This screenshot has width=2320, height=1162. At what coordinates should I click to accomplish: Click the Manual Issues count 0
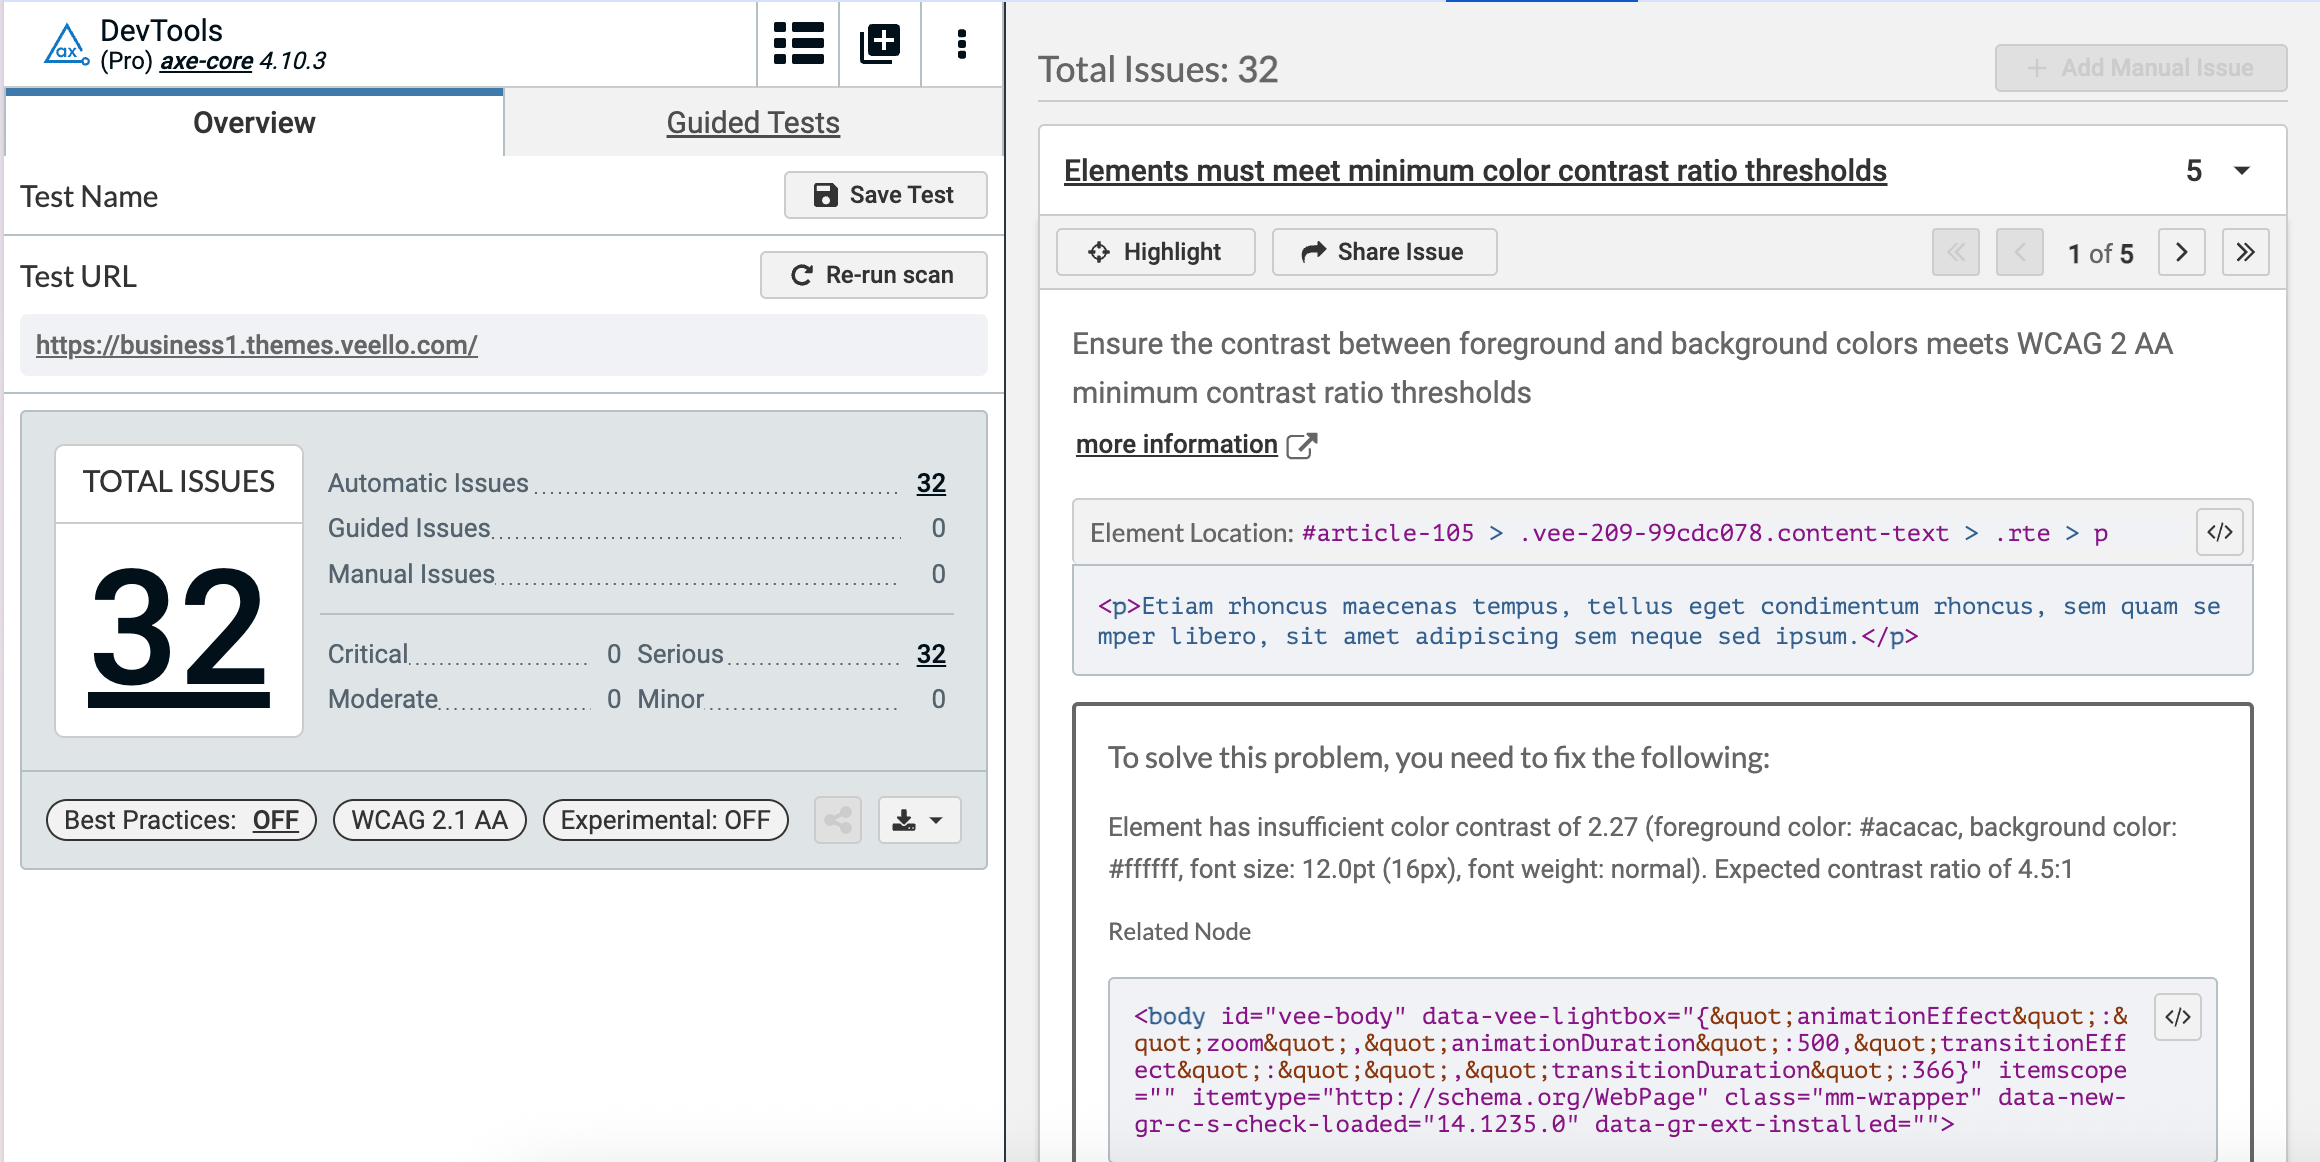(938, 574)
